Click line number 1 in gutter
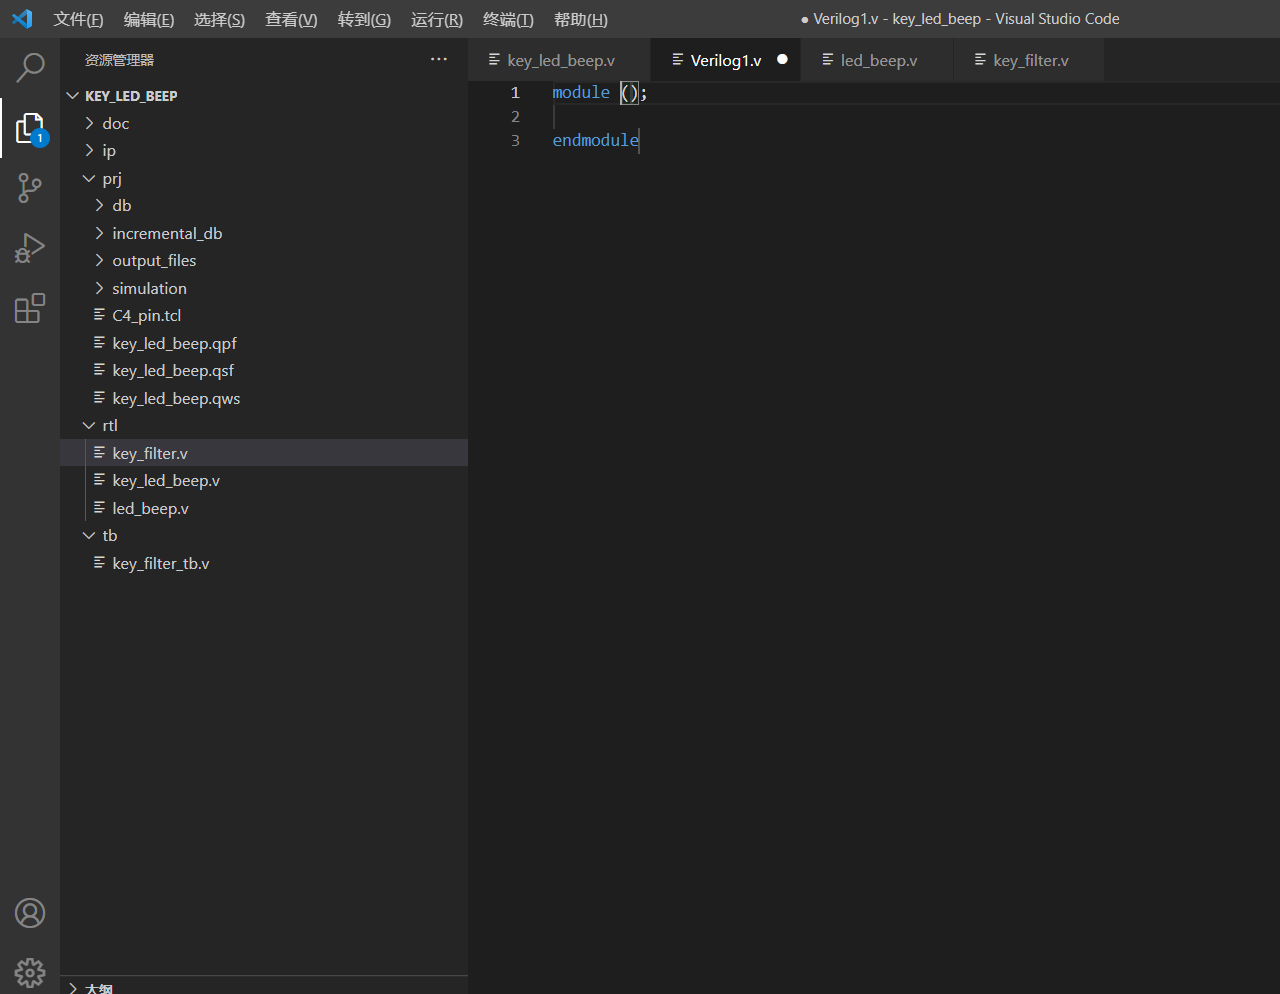 click(515, 92)
